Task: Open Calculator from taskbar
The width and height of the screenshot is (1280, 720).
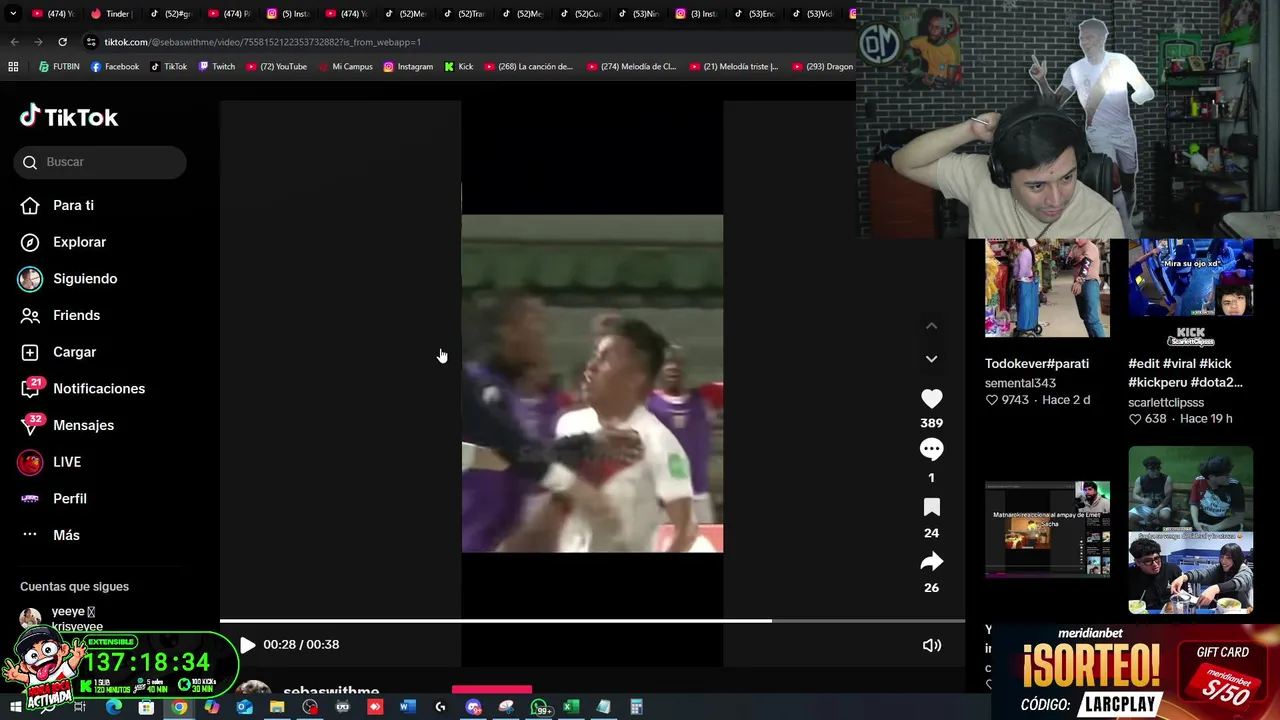Action: click(636, 707)
